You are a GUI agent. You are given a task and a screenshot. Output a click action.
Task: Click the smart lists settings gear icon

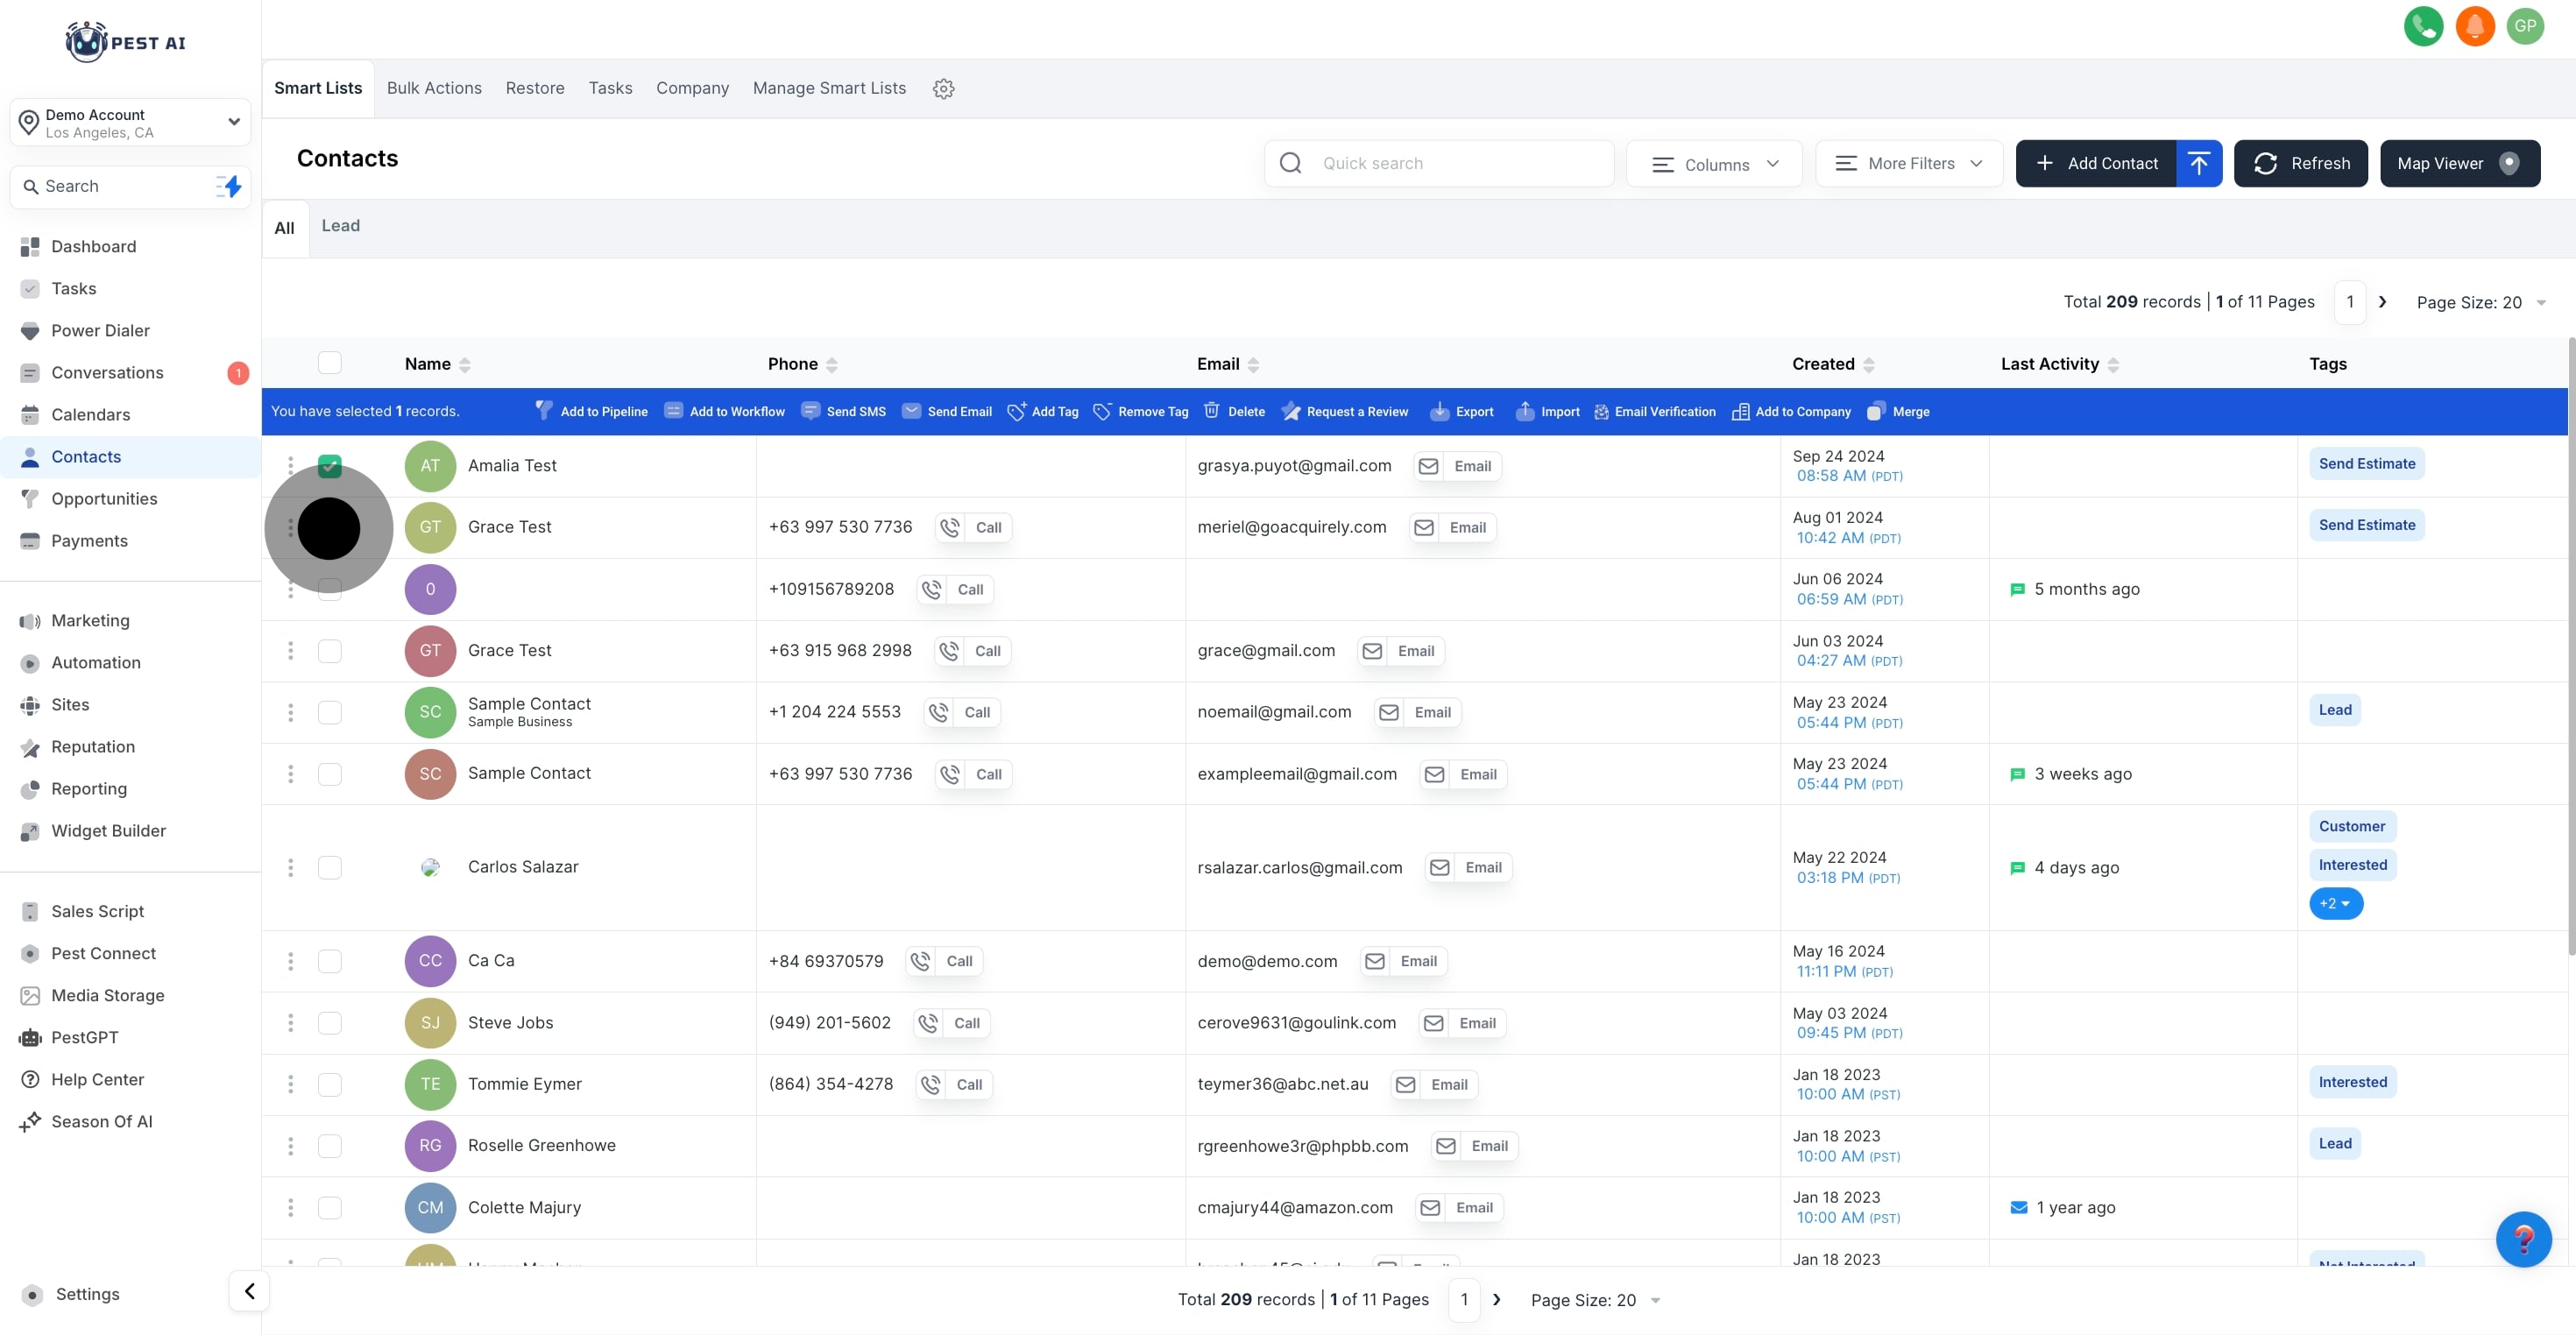pos(943,89)
